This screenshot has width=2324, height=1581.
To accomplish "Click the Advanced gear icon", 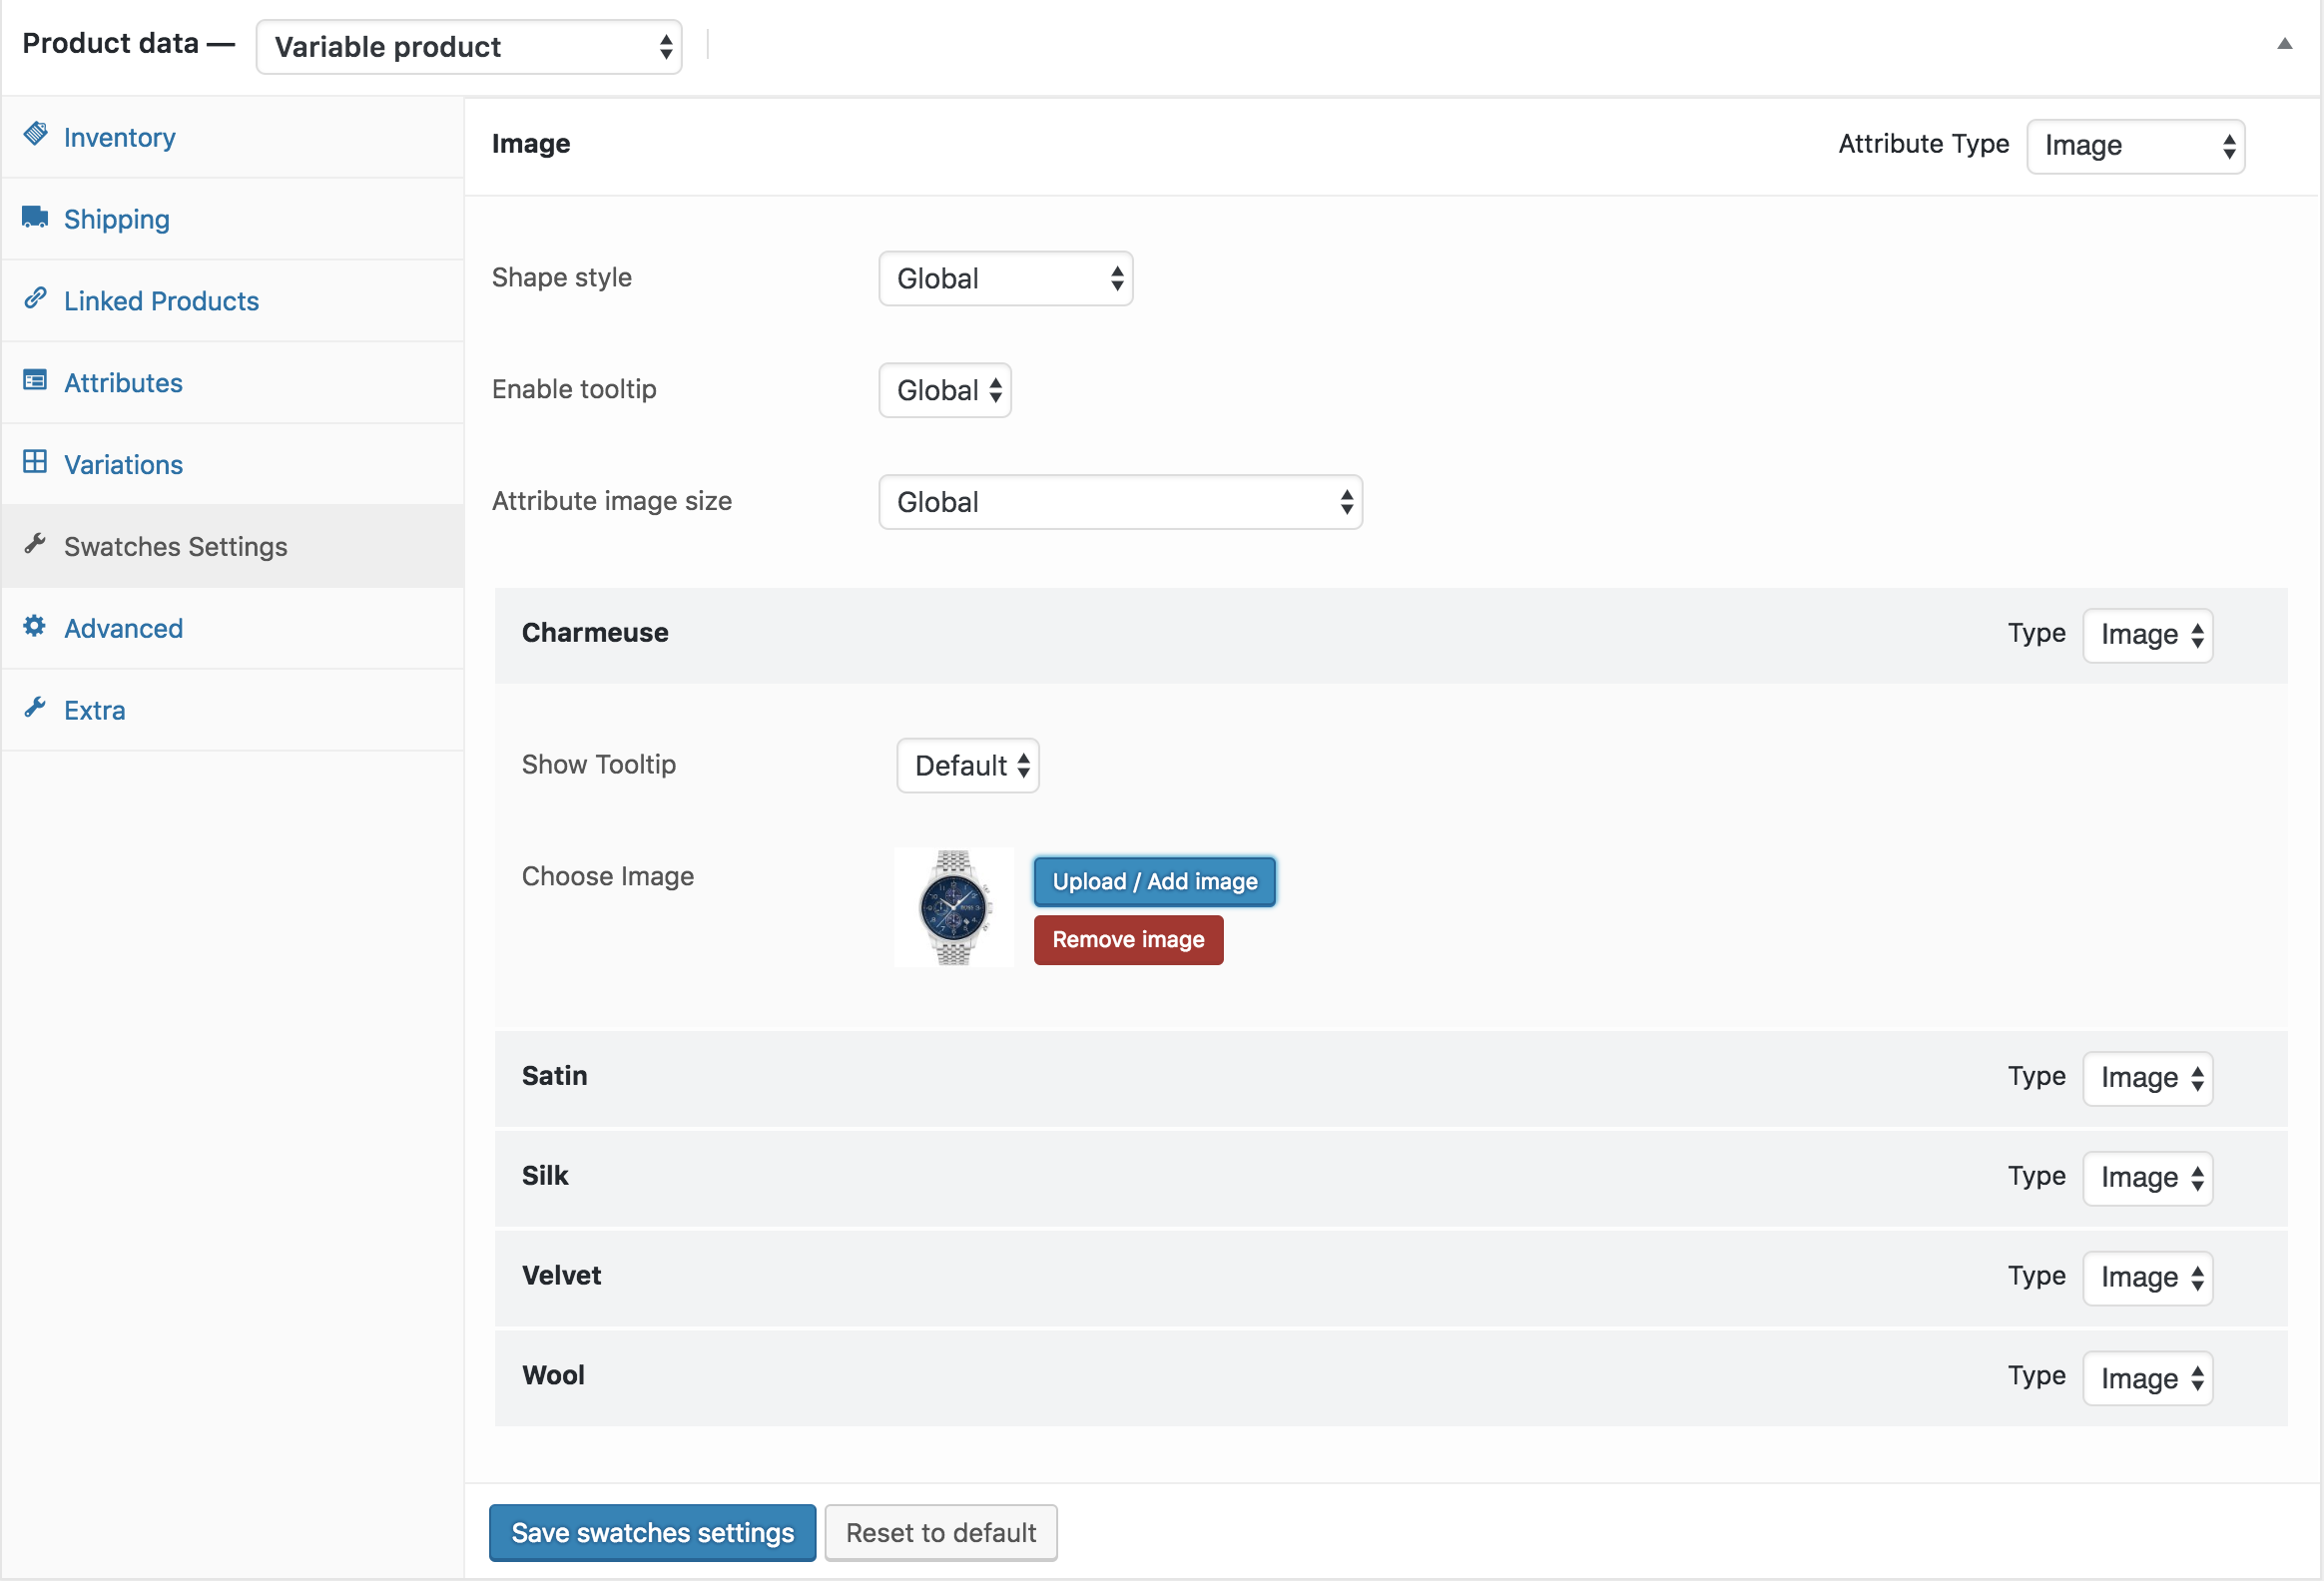I will 36,626.
